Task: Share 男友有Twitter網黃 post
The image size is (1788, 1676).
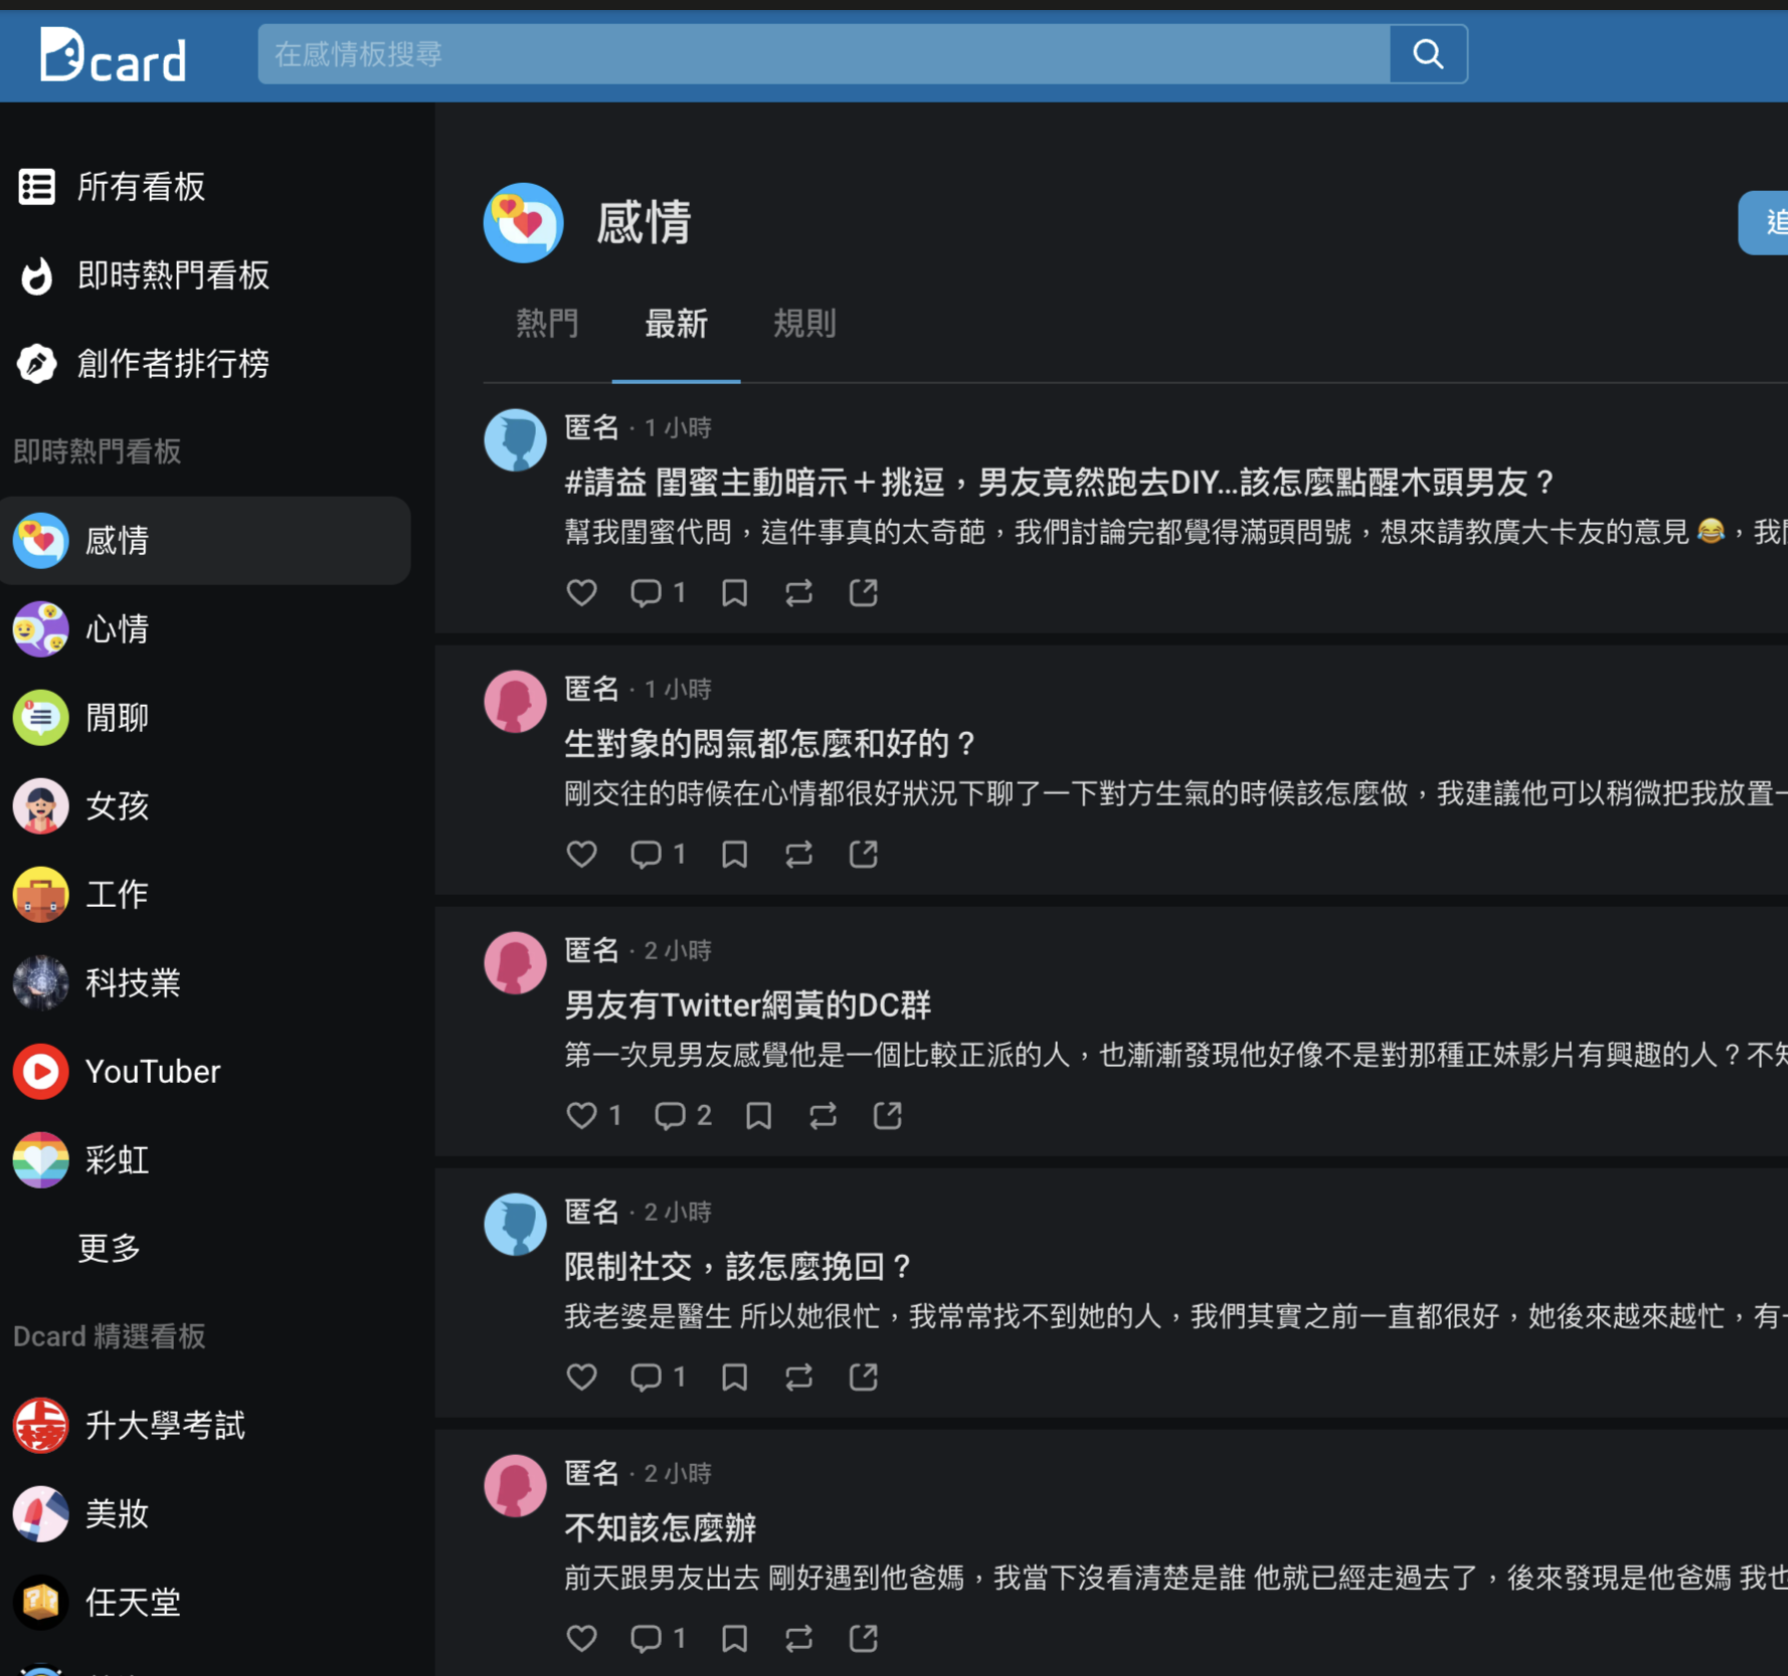Action: pyautogui.click(x=888, y=1115)
